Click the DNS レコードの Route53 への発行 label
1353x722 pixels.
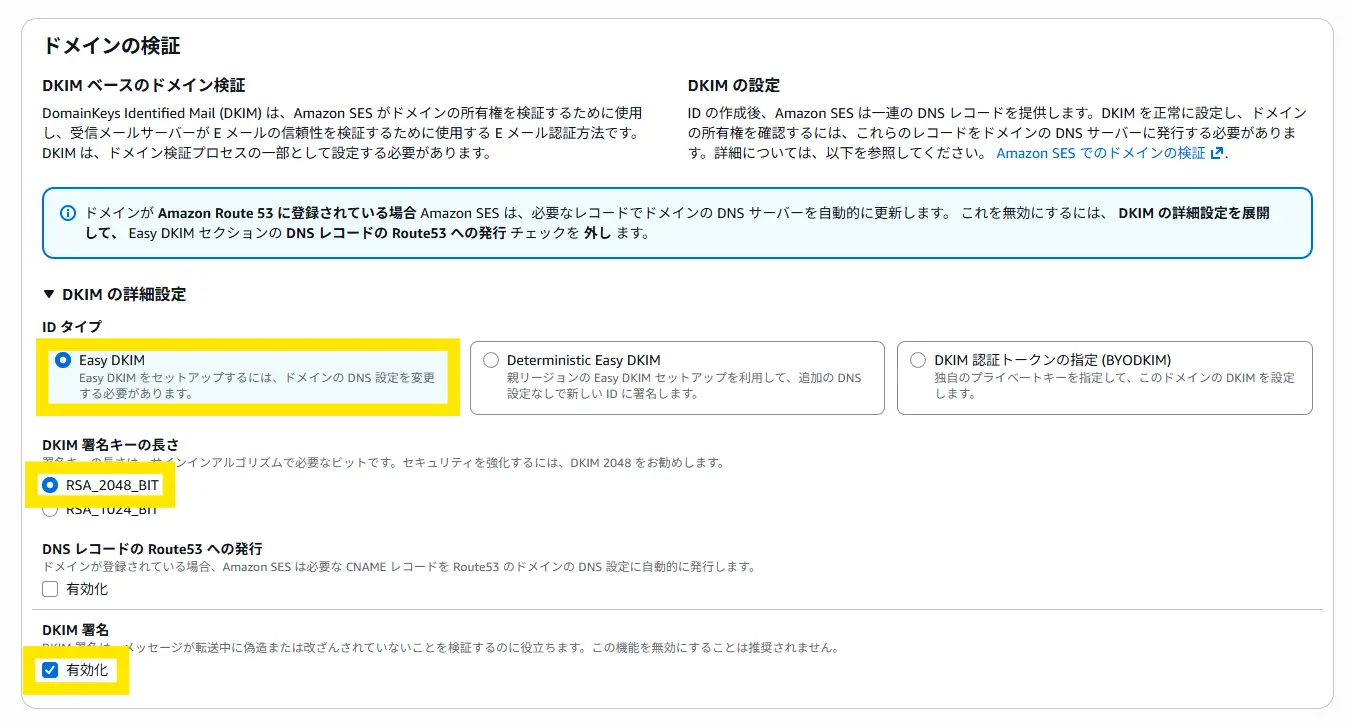[x=152, y=548]
